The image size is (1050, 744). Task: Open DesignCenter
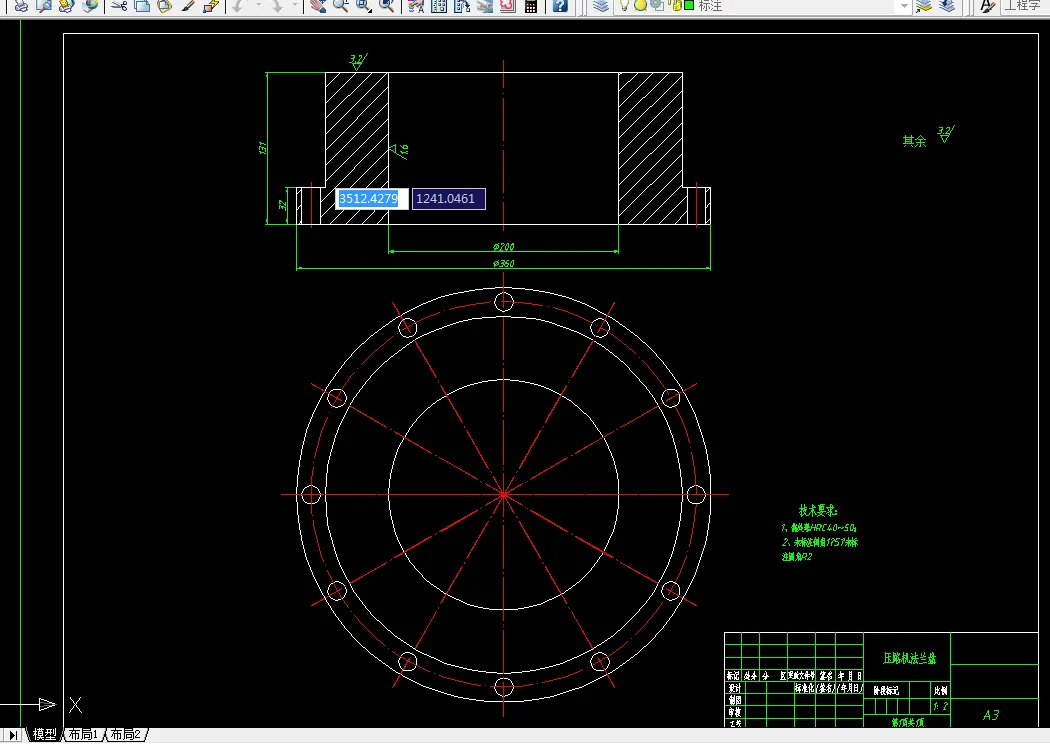439,6
